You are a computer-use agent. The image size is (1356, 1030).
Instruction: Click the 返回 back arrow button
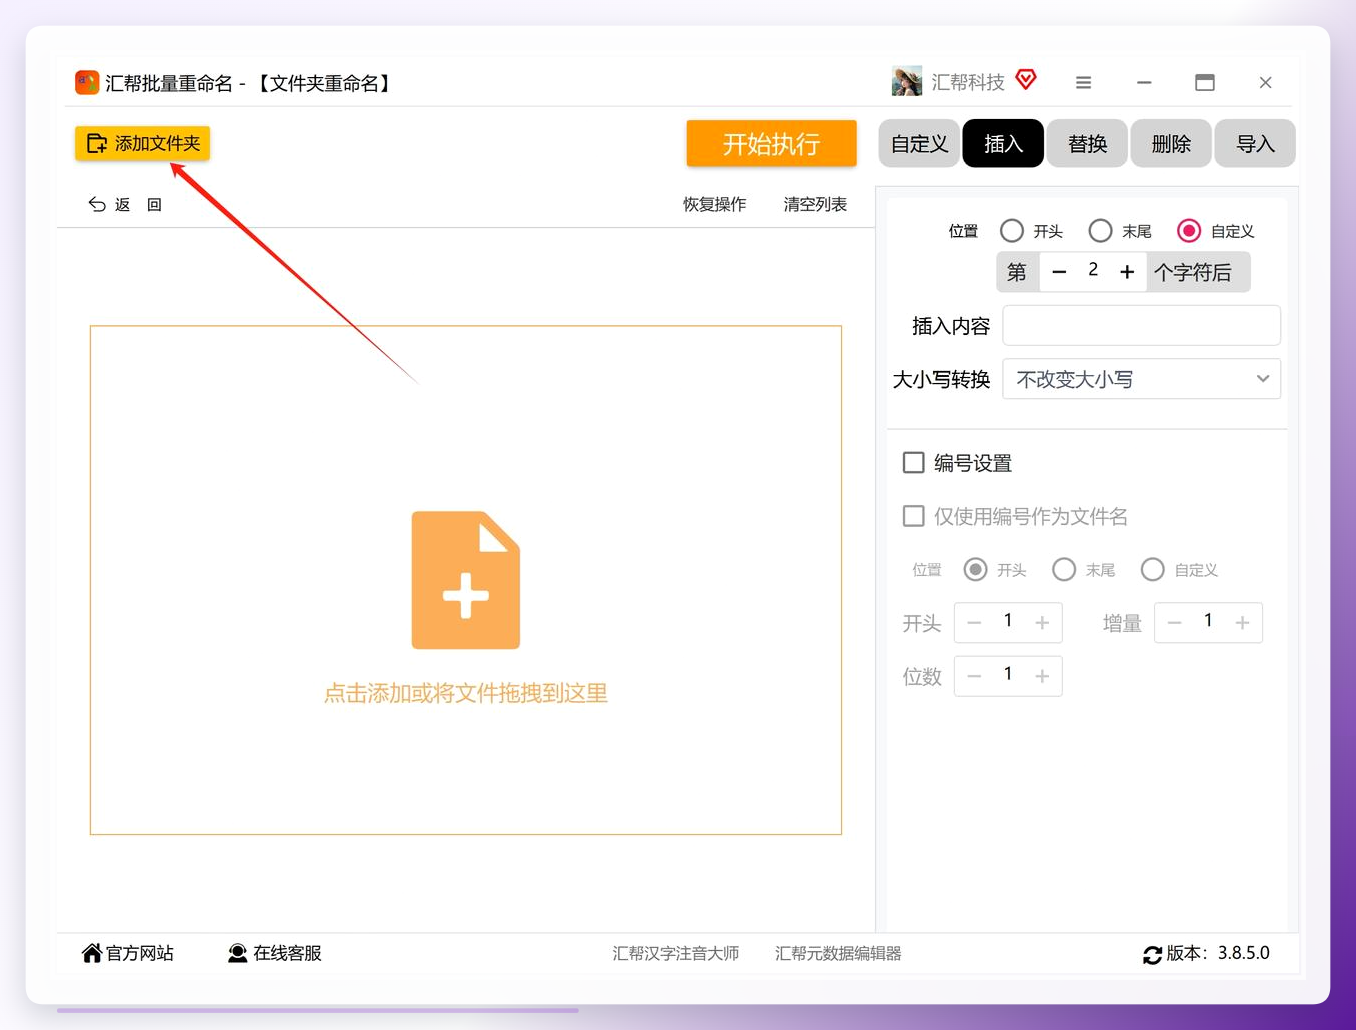pos(125,204)
